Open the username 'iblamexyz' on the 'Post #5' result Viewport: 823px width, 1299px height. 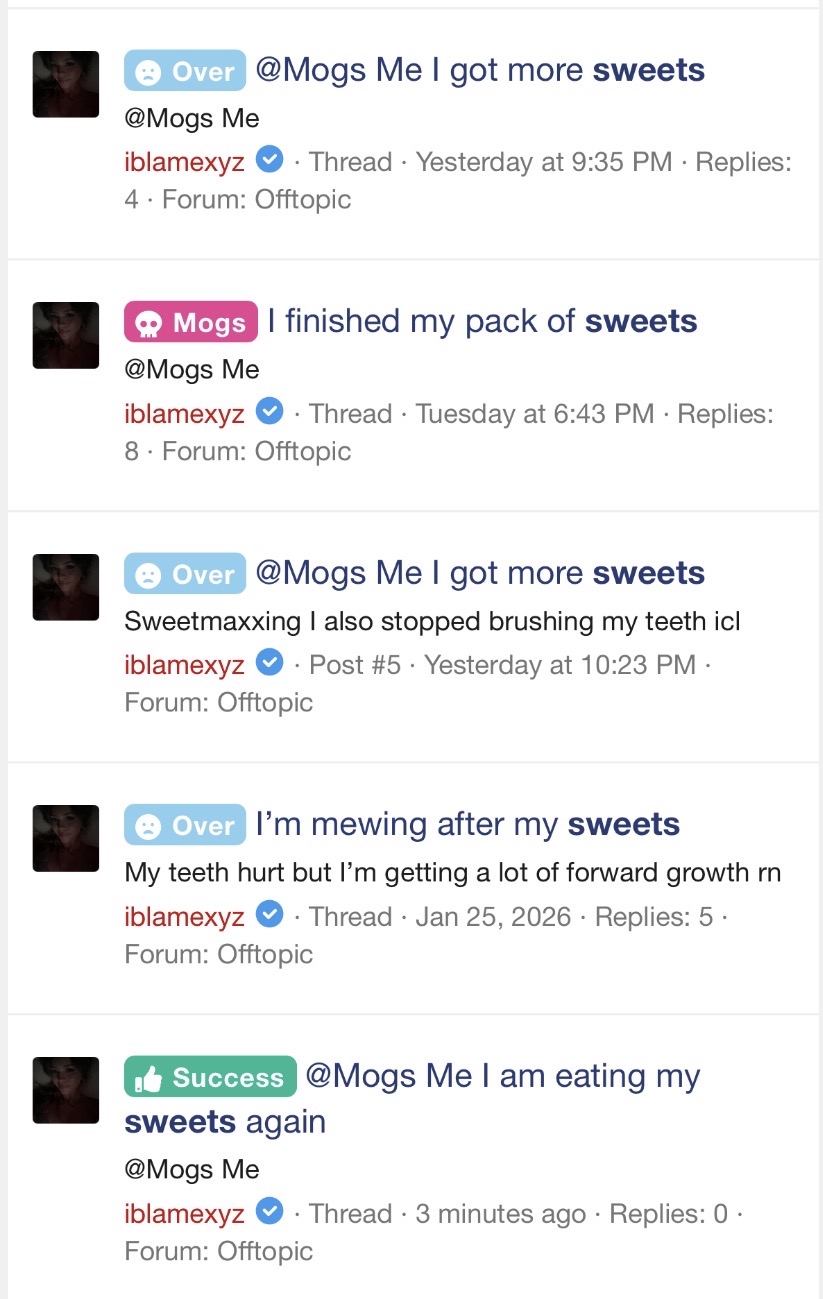(184, 664)
